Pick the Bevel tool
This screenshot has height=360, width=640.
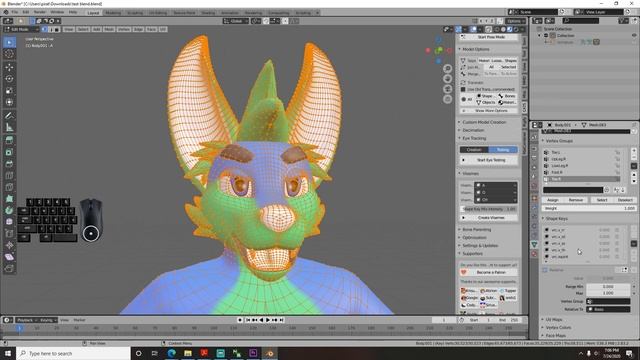point(9,164)
